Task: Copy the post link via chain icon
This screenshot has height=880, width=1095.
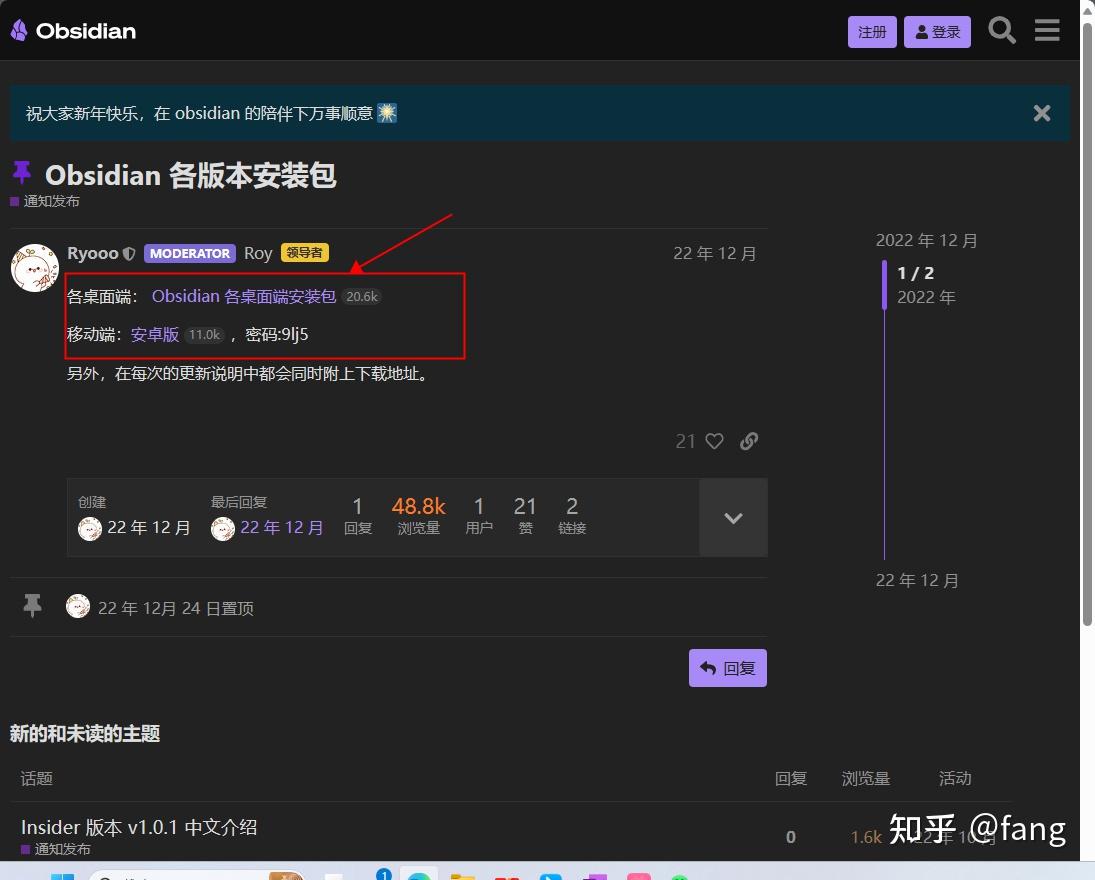Action: click(749, 441)
